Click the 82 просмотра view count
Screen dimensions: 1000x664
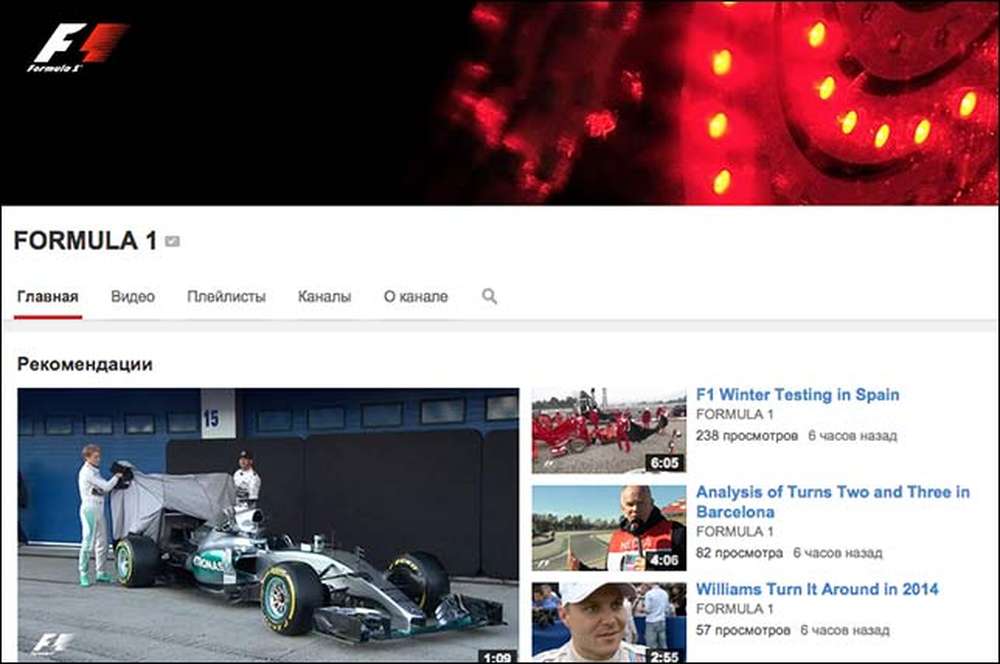(739, 553)
